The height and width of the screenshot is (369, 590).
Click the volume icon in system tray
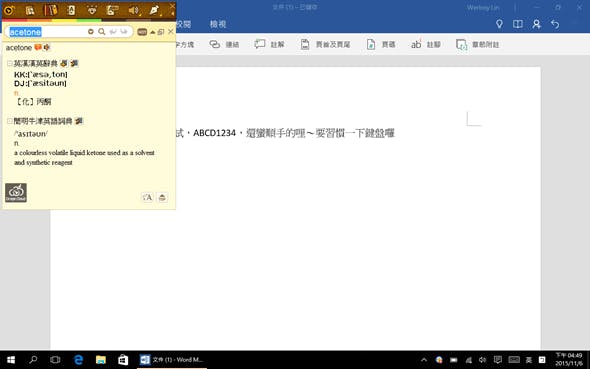(x=482, y=360)
